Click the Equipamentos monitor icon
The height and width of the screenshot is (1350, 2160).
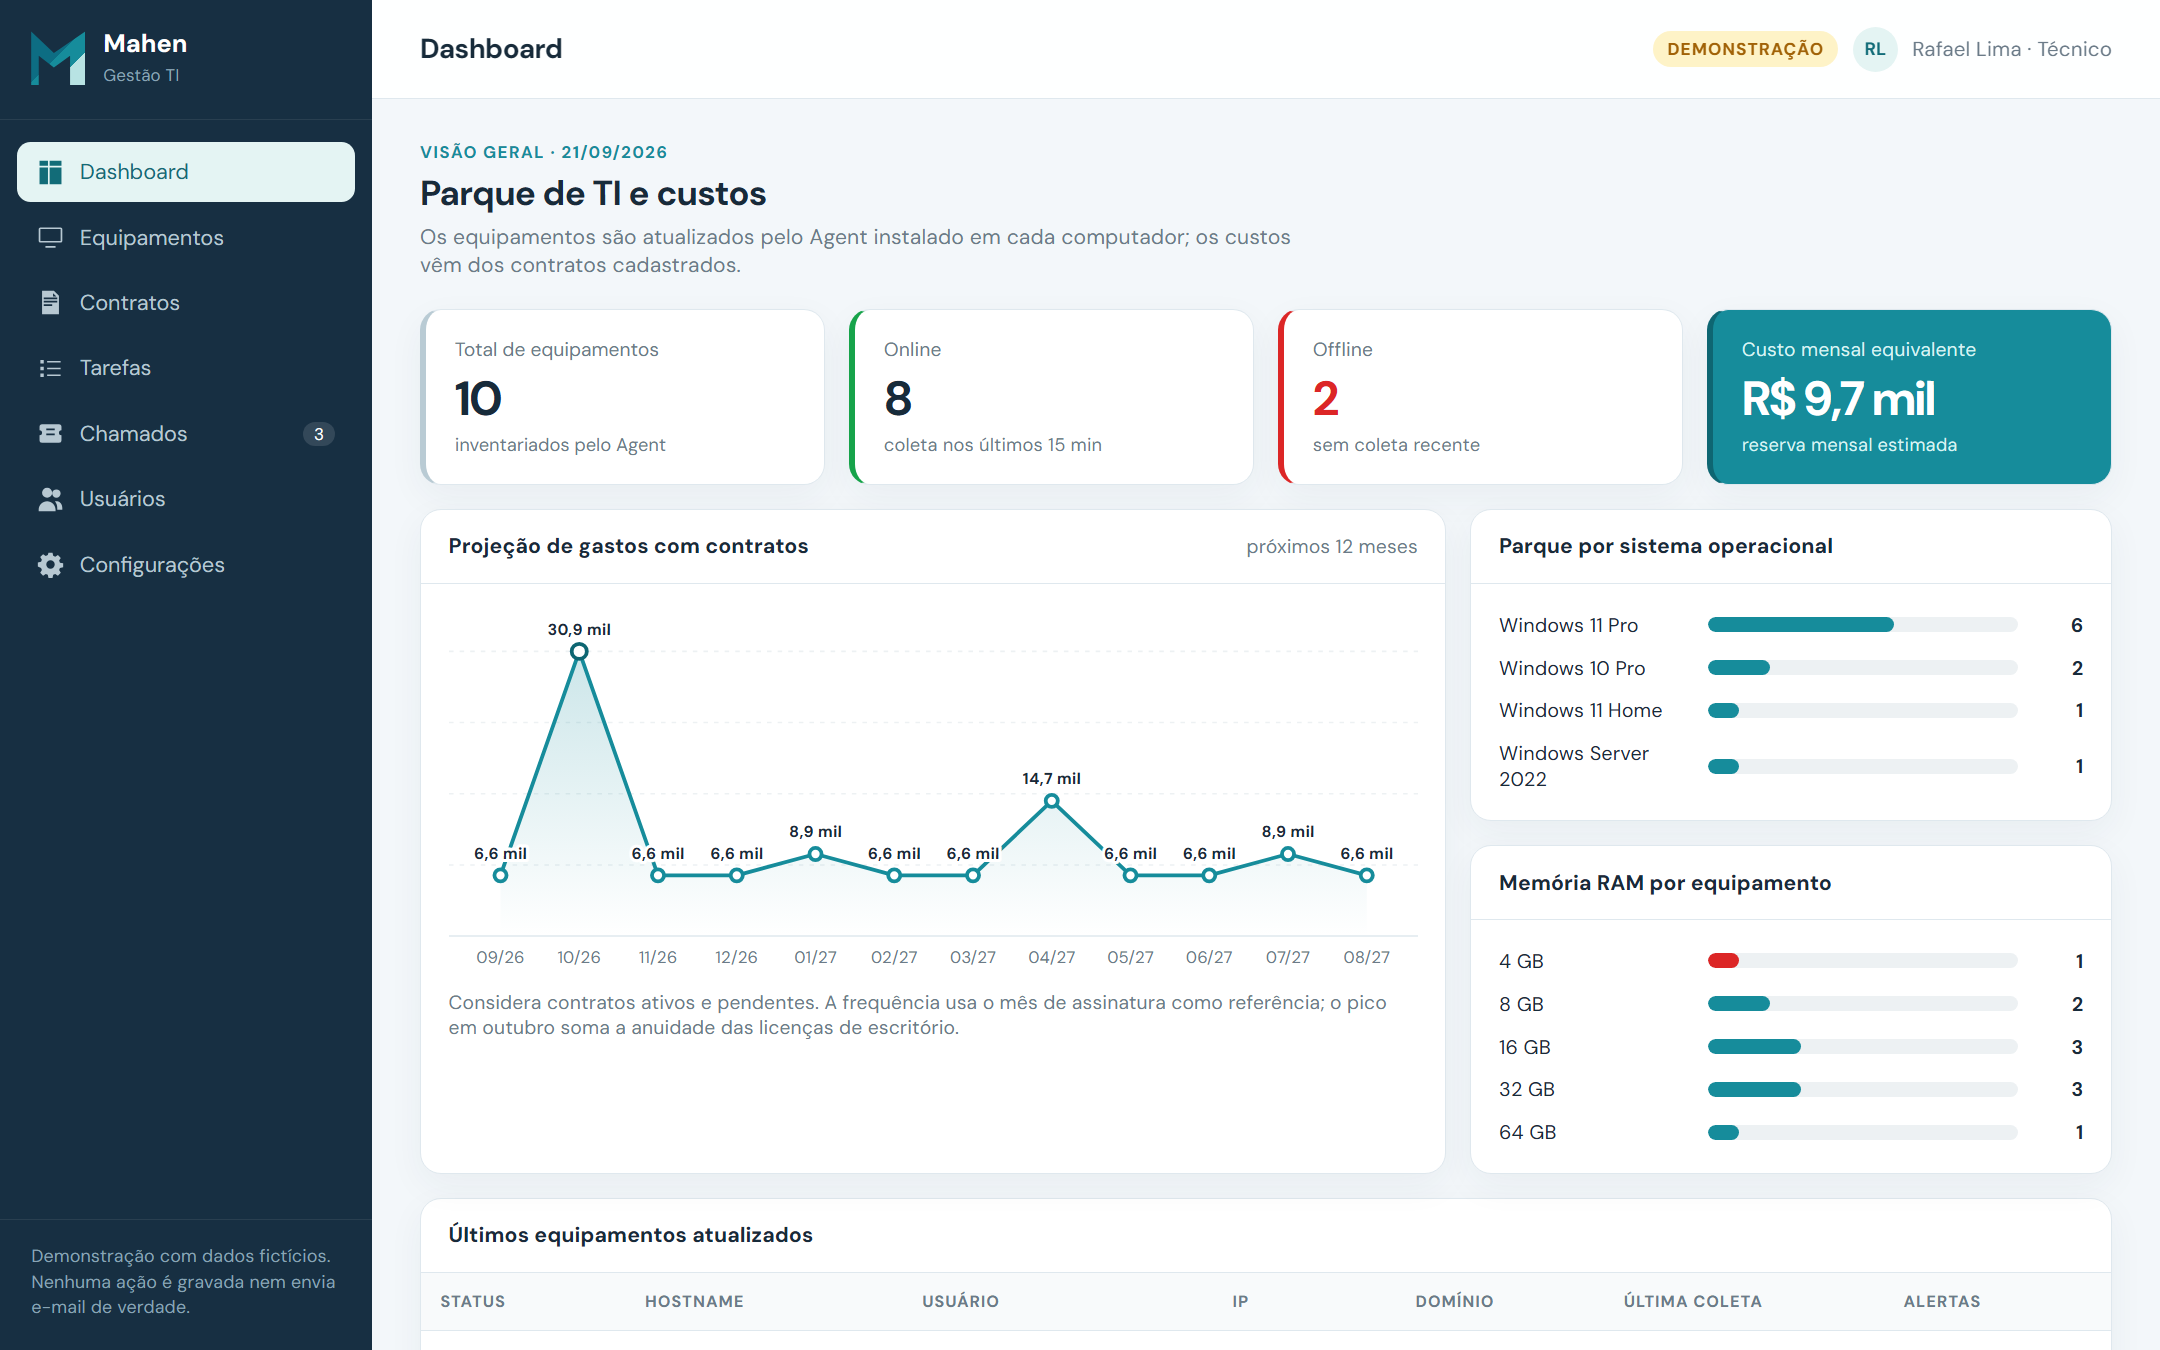tap(50, 238)
